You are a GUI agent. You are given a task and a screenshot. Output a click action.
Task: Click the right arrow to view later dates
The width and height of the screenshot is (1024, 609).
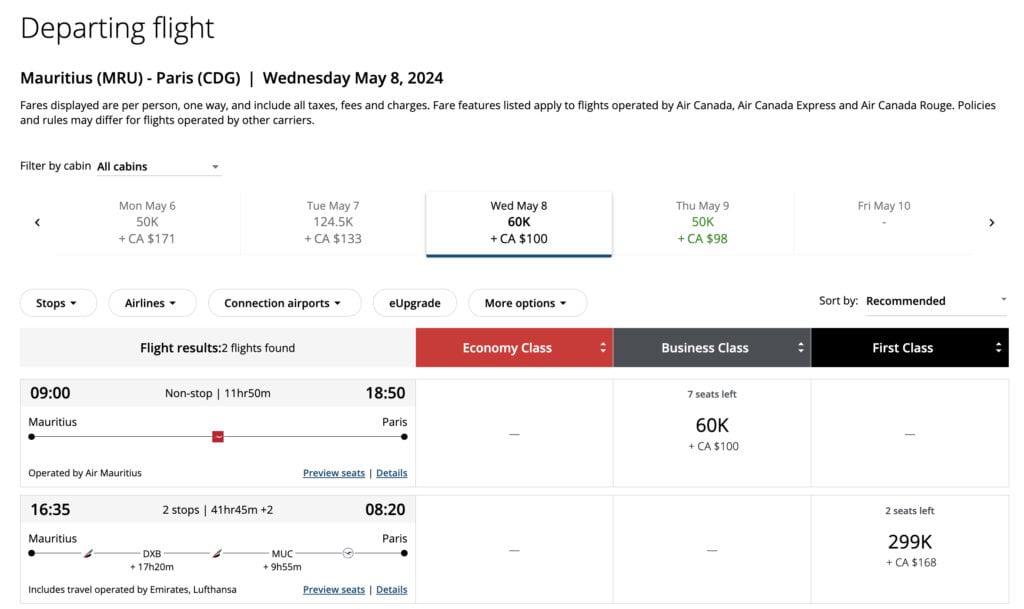click(992, 222)
